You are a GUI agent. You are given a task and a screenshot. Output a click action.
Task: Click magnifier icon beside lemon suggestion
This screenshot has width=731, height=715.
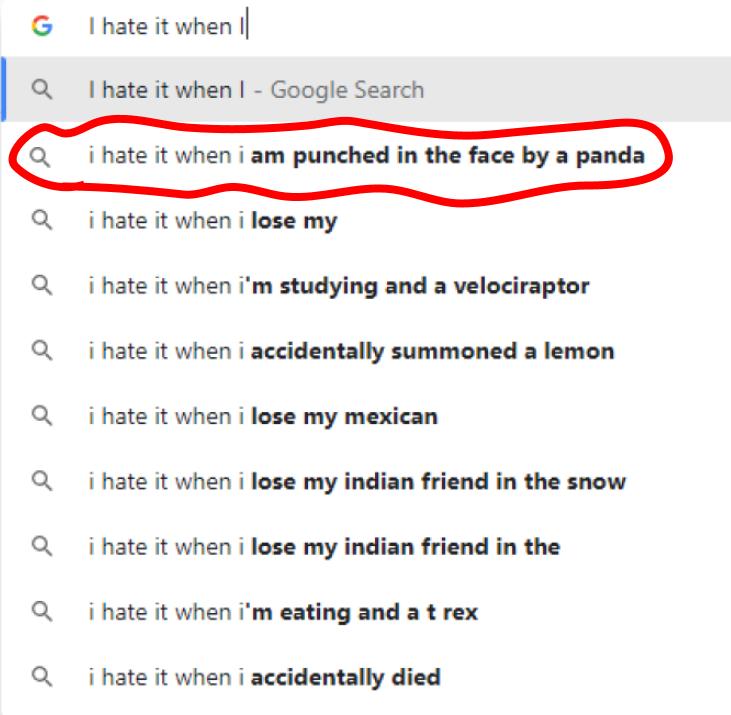[x=41, y=352]
